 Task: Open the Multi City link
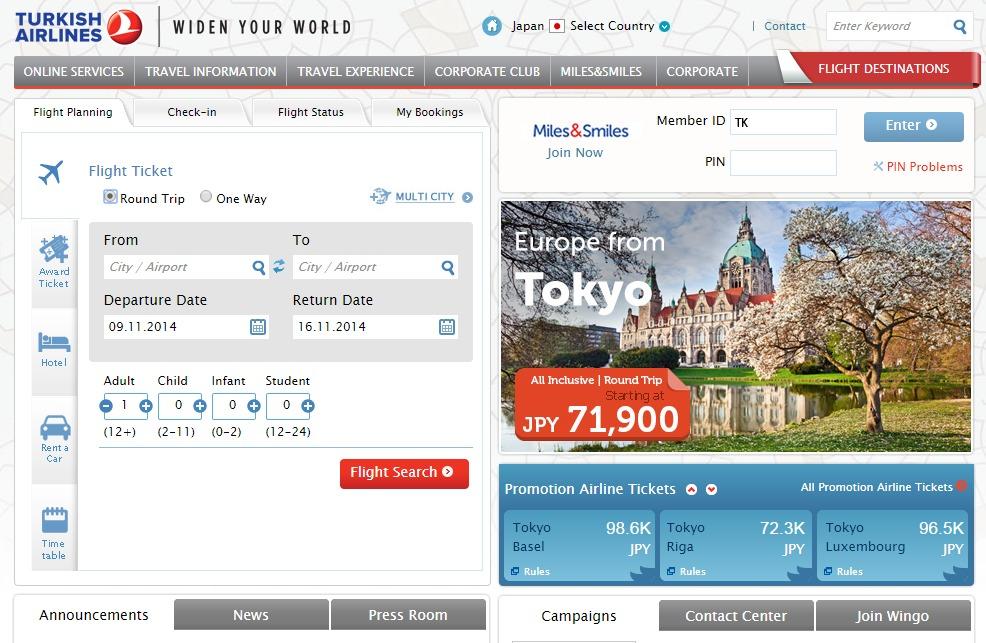pos(424,197)
